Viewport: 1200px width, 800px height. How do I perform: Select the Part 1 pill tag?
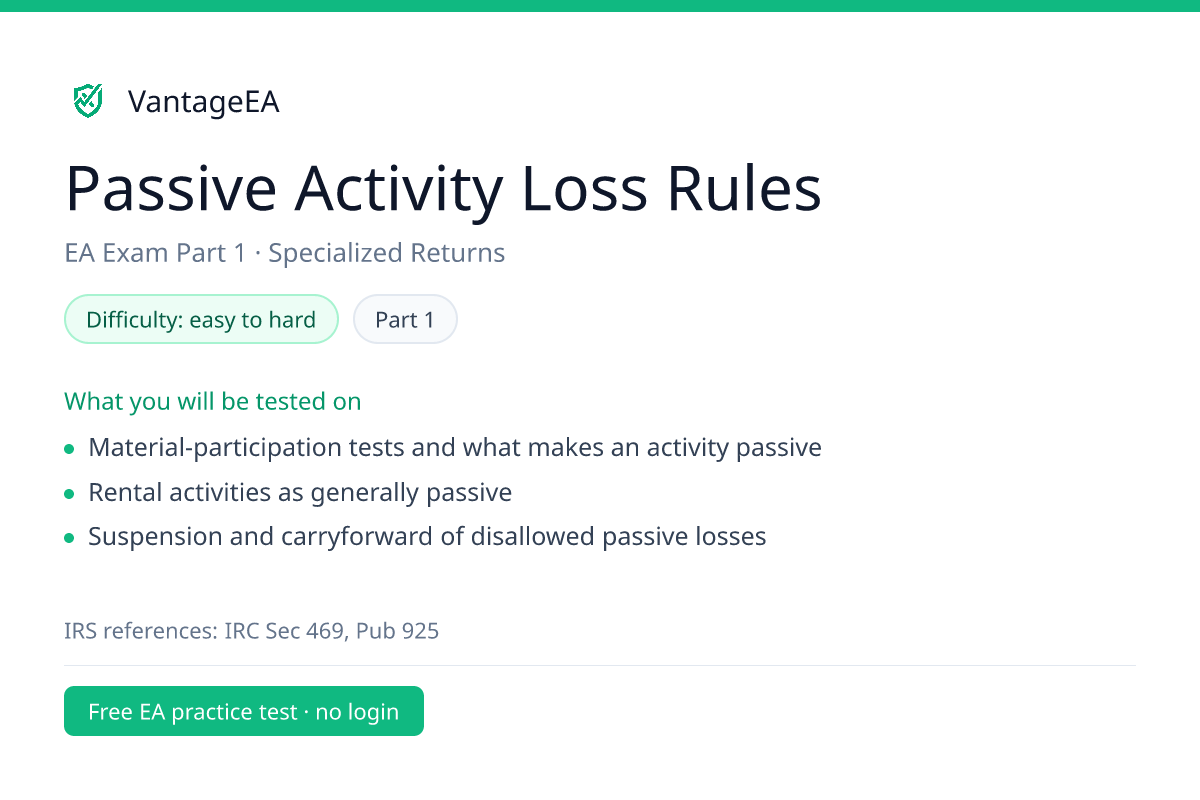coord(405,320)
